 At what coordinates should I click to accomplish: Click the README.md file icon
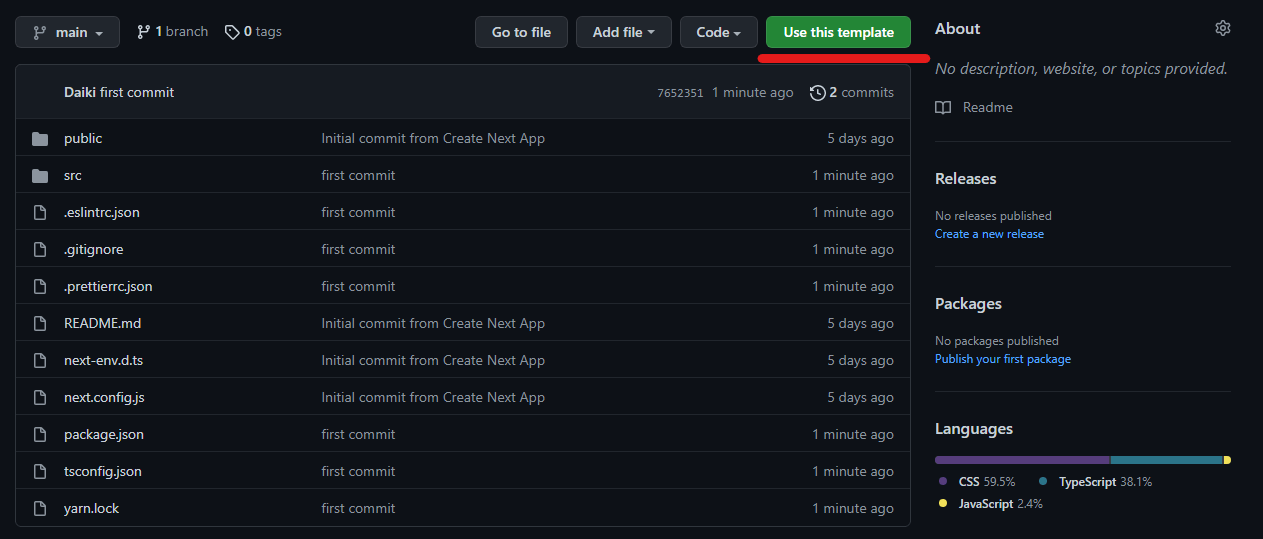click(x=40, y=323)
